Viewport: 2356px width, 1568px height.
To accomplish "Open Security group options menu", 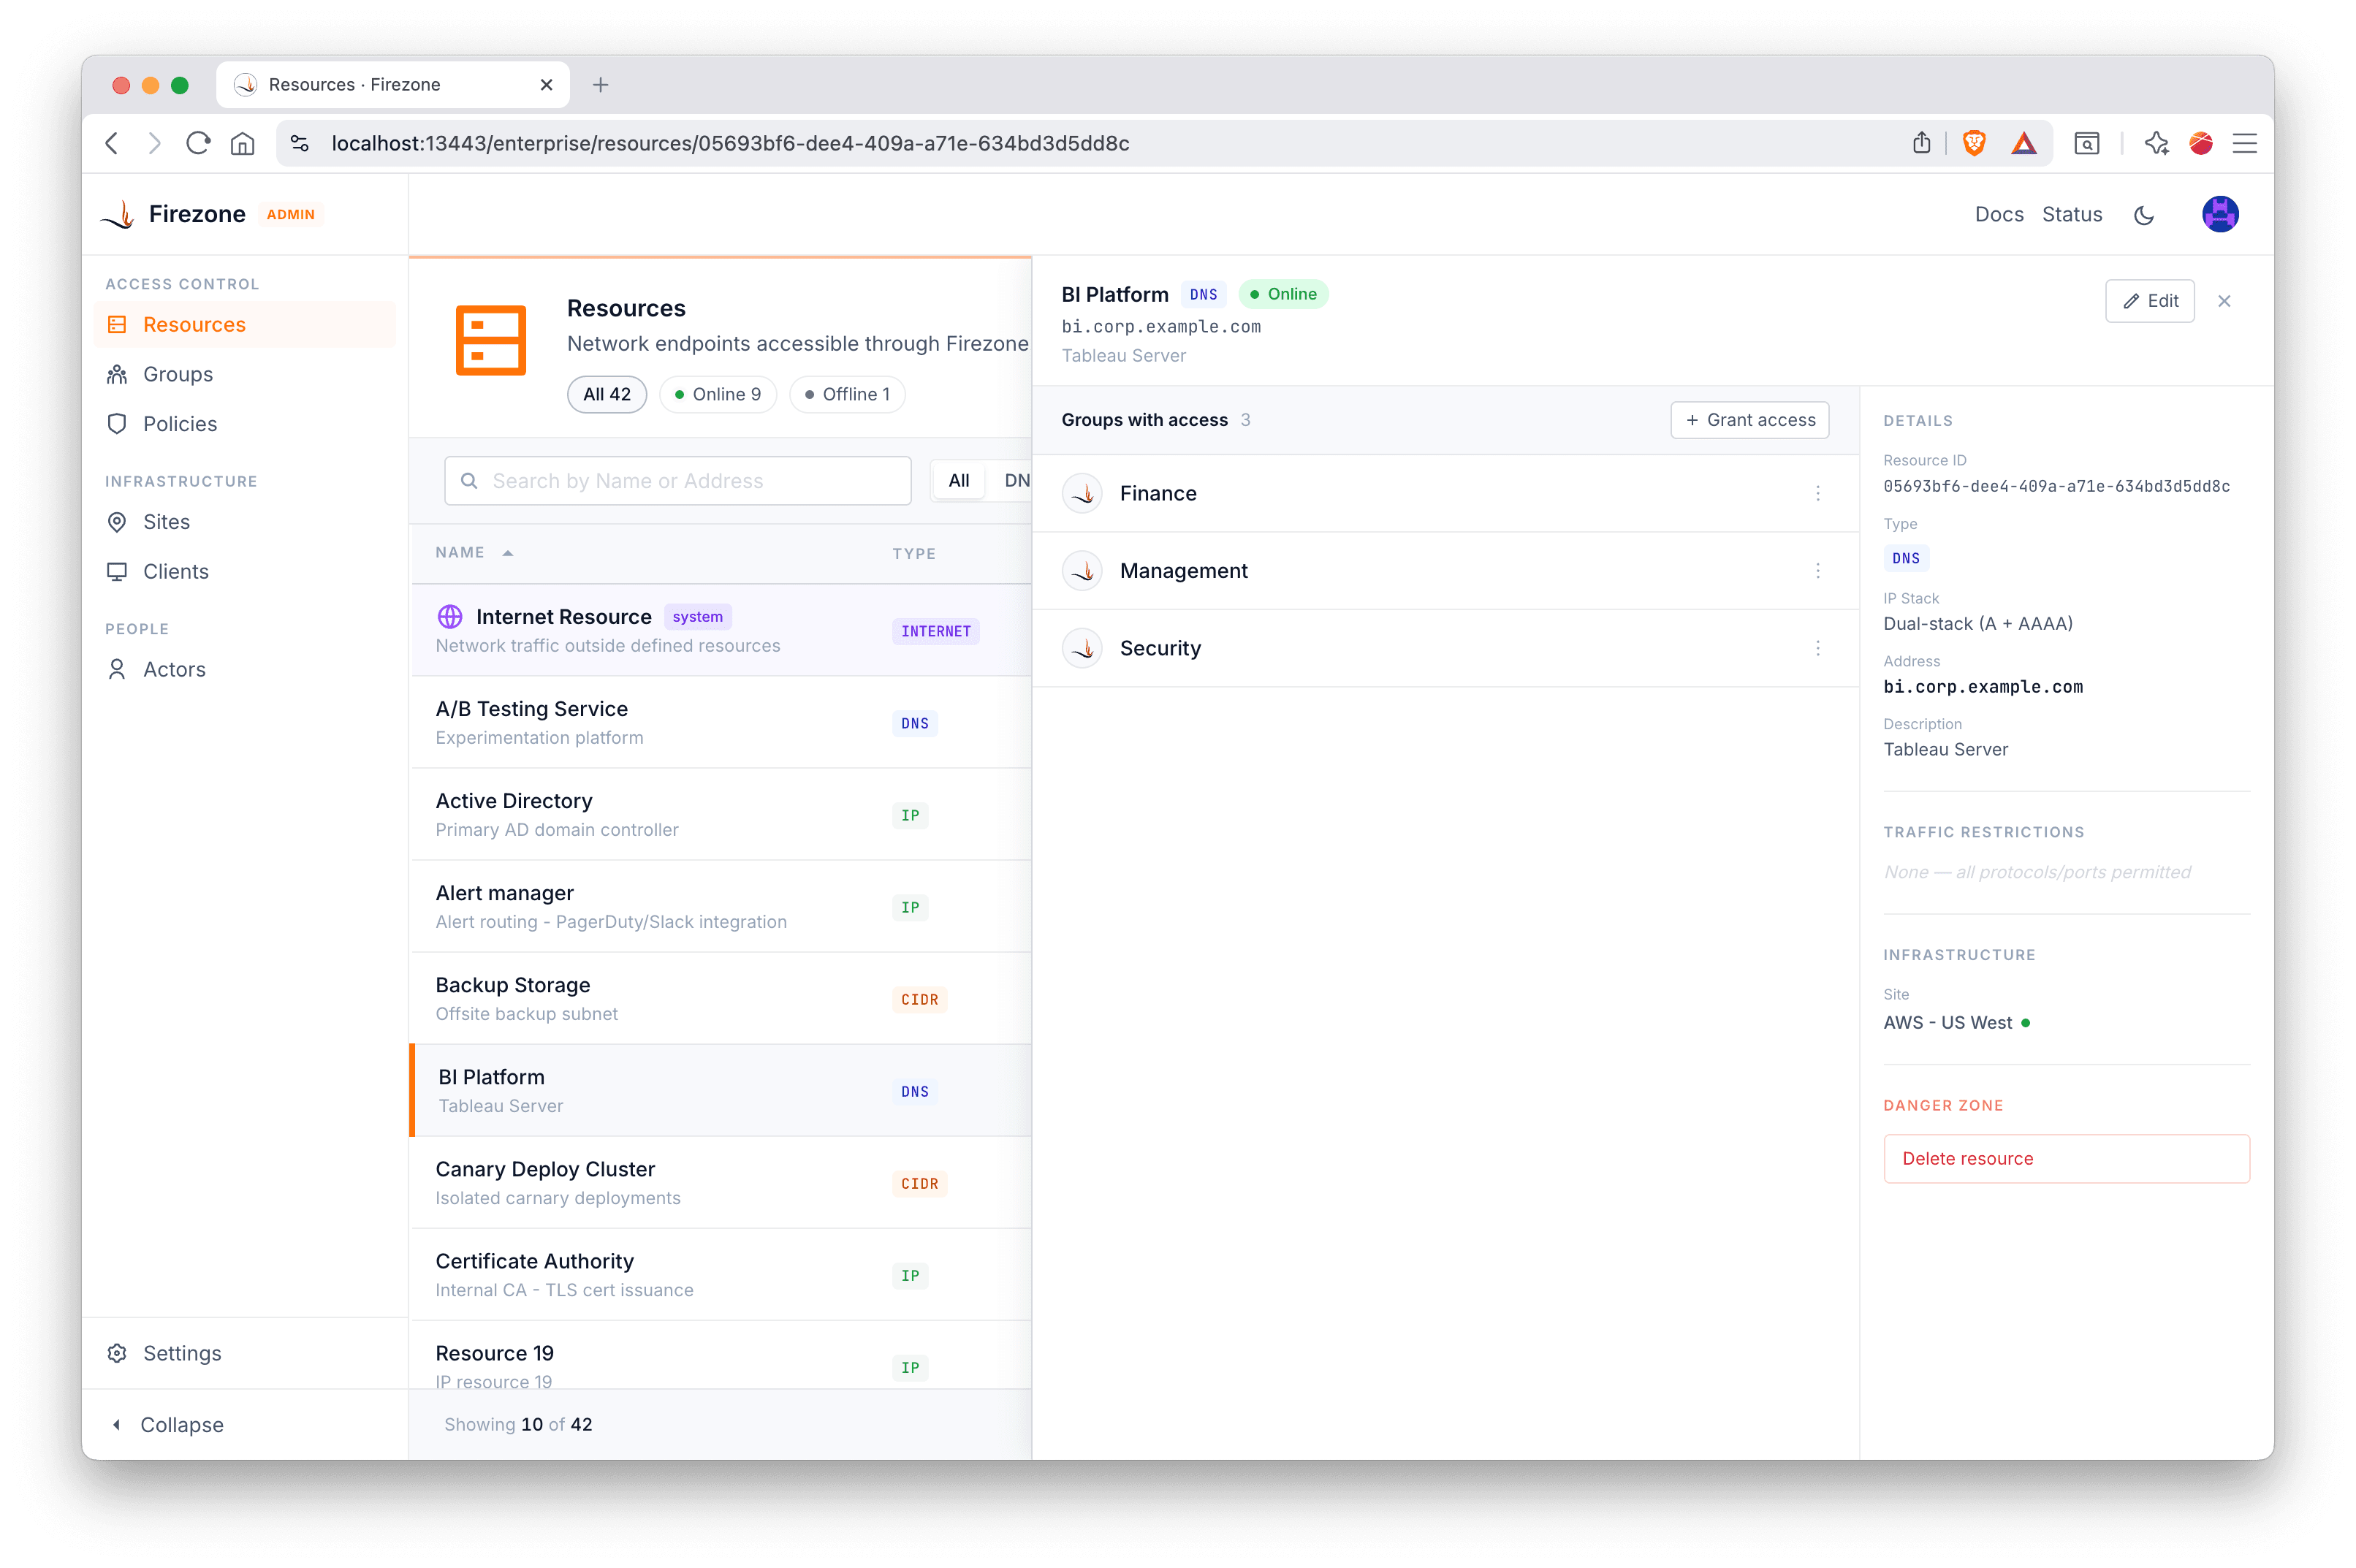I will [x=1817, y=648].
